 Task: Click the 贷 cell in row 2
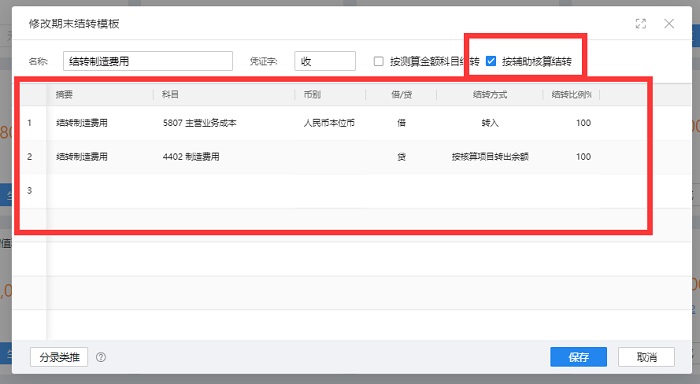pyautogui.click(x=401, y=157)
